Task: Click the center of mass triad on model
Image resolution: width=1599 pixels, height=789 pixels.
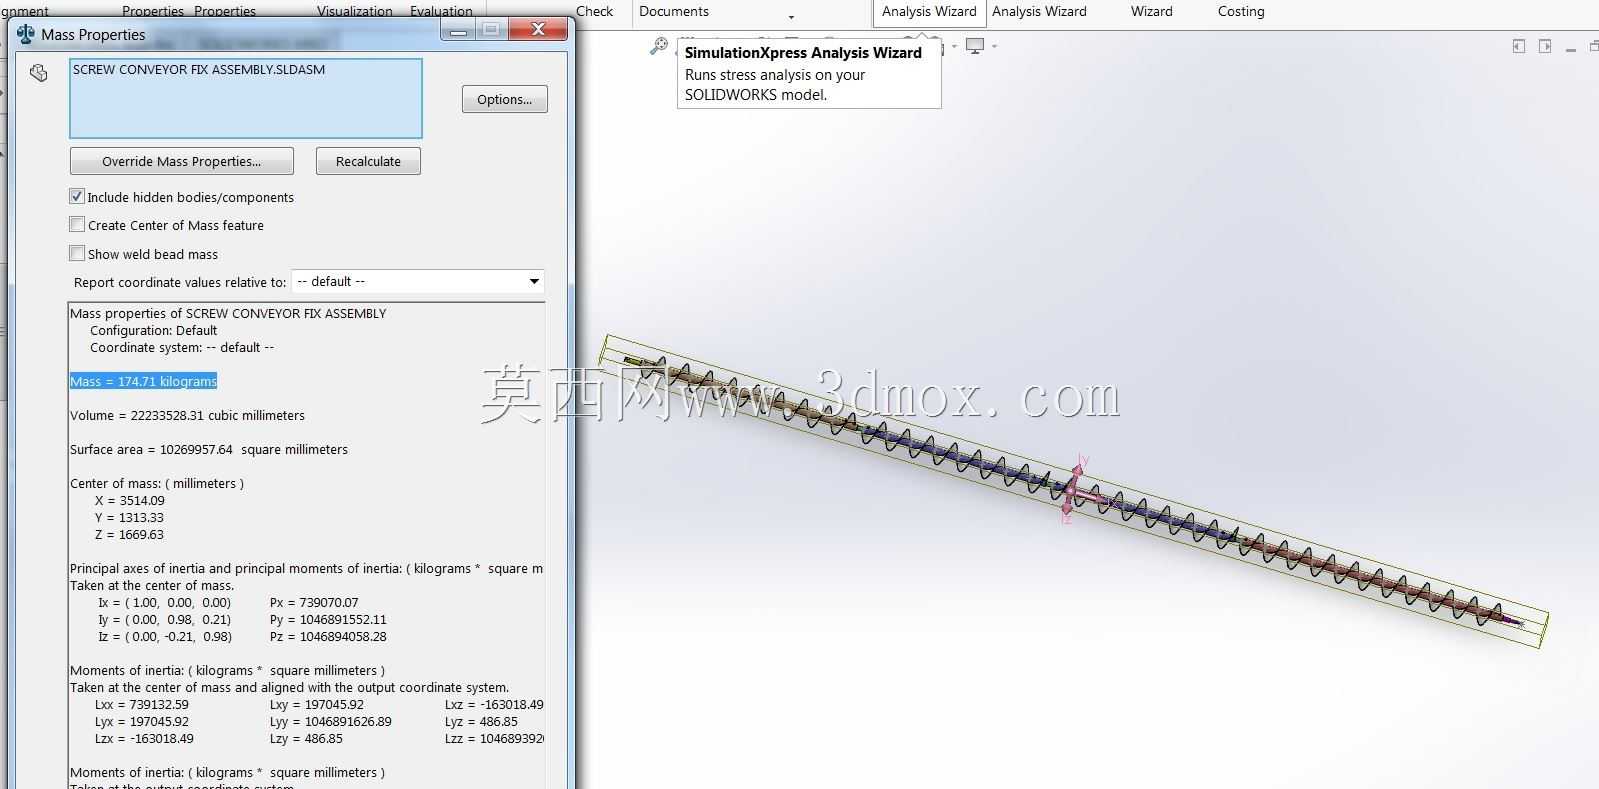Action: 1073,490
